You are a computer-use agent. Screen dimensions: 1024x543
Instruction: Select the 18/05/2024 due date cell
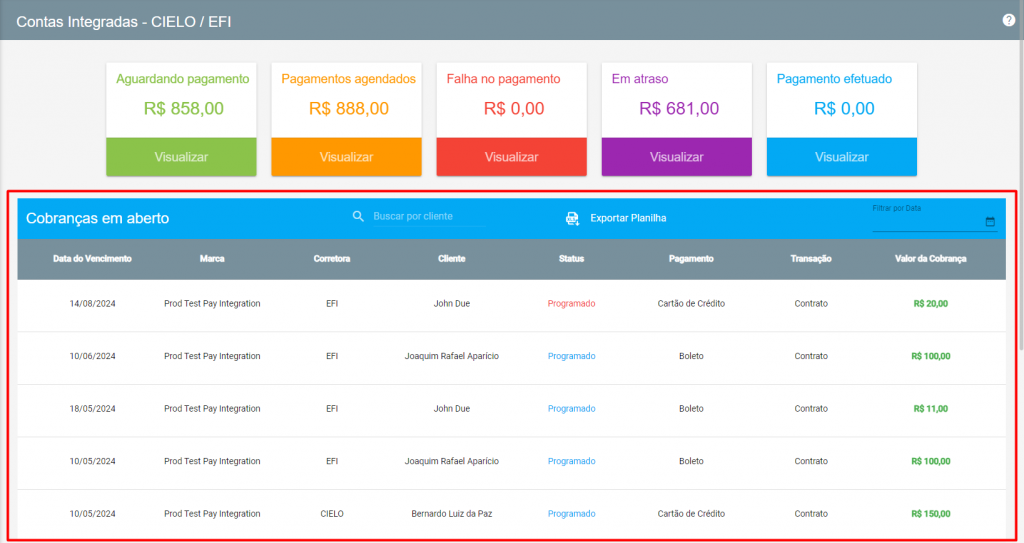(93, 409)
